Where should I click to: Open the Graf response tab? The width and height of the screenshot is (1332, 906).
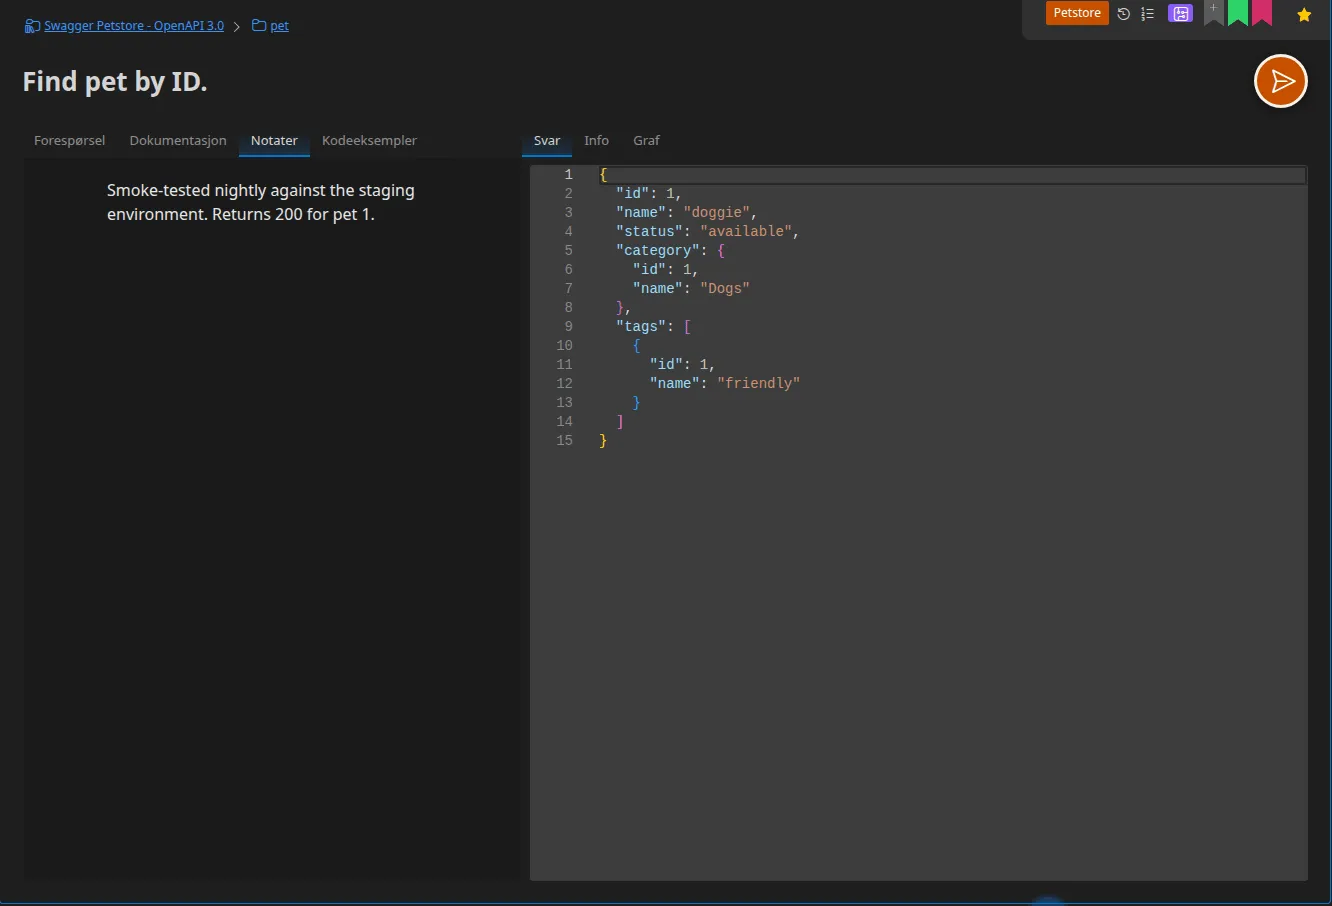click(646, 141)
